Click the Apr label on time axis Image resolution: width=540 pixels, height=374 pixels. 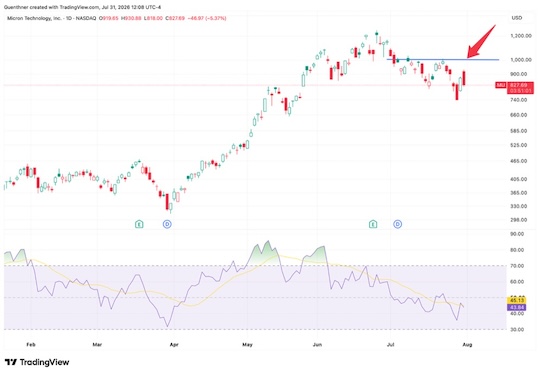click(174, 344)
